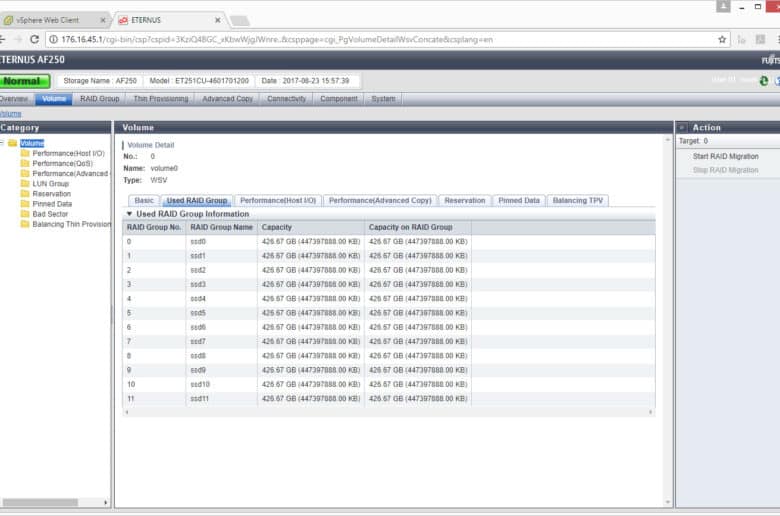Screen dimensions: 780x516
Task: Open the RAID Group menu tab
Action: (x=99, y=99)
